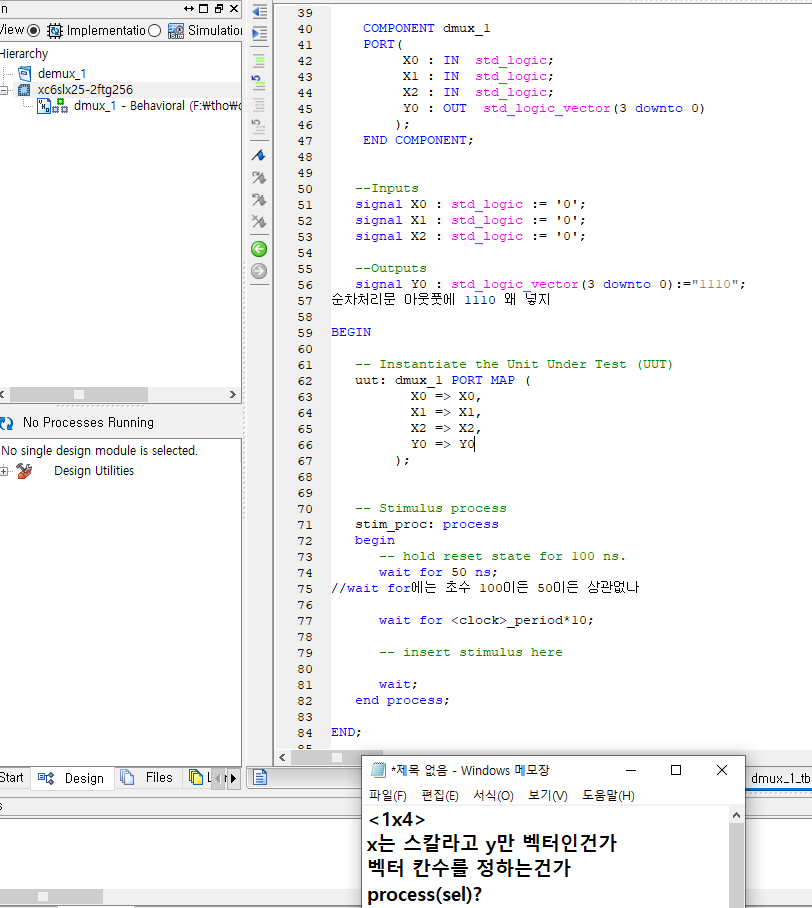This screenshot has height=908, width=812.
Task: Click 'No Processes Running' label
Action: pos(89,423)
